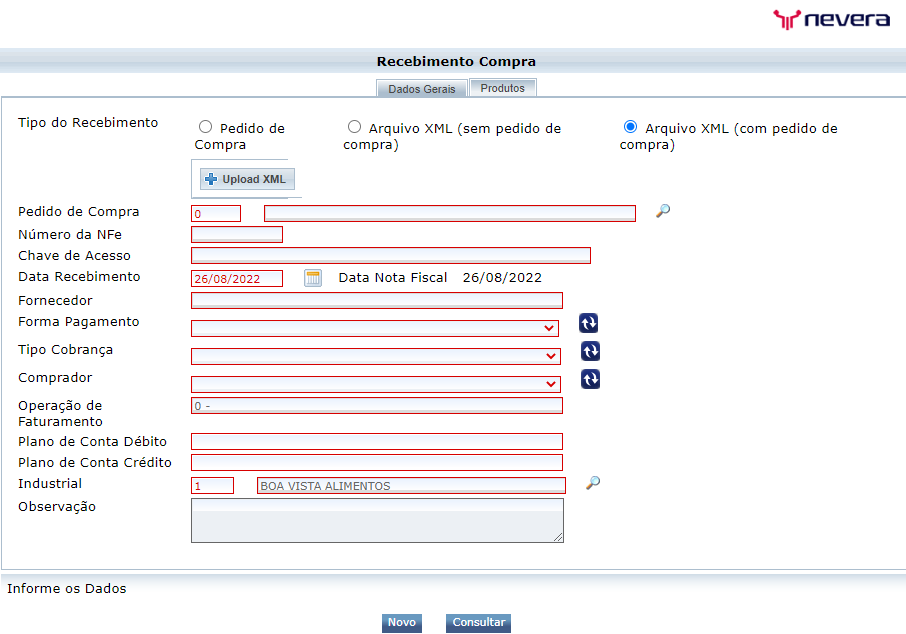Select the Pedido de Compra receipt type
The height and width of the screenshot is (634, 906).
pyautogui.click(x=205, y=126)
